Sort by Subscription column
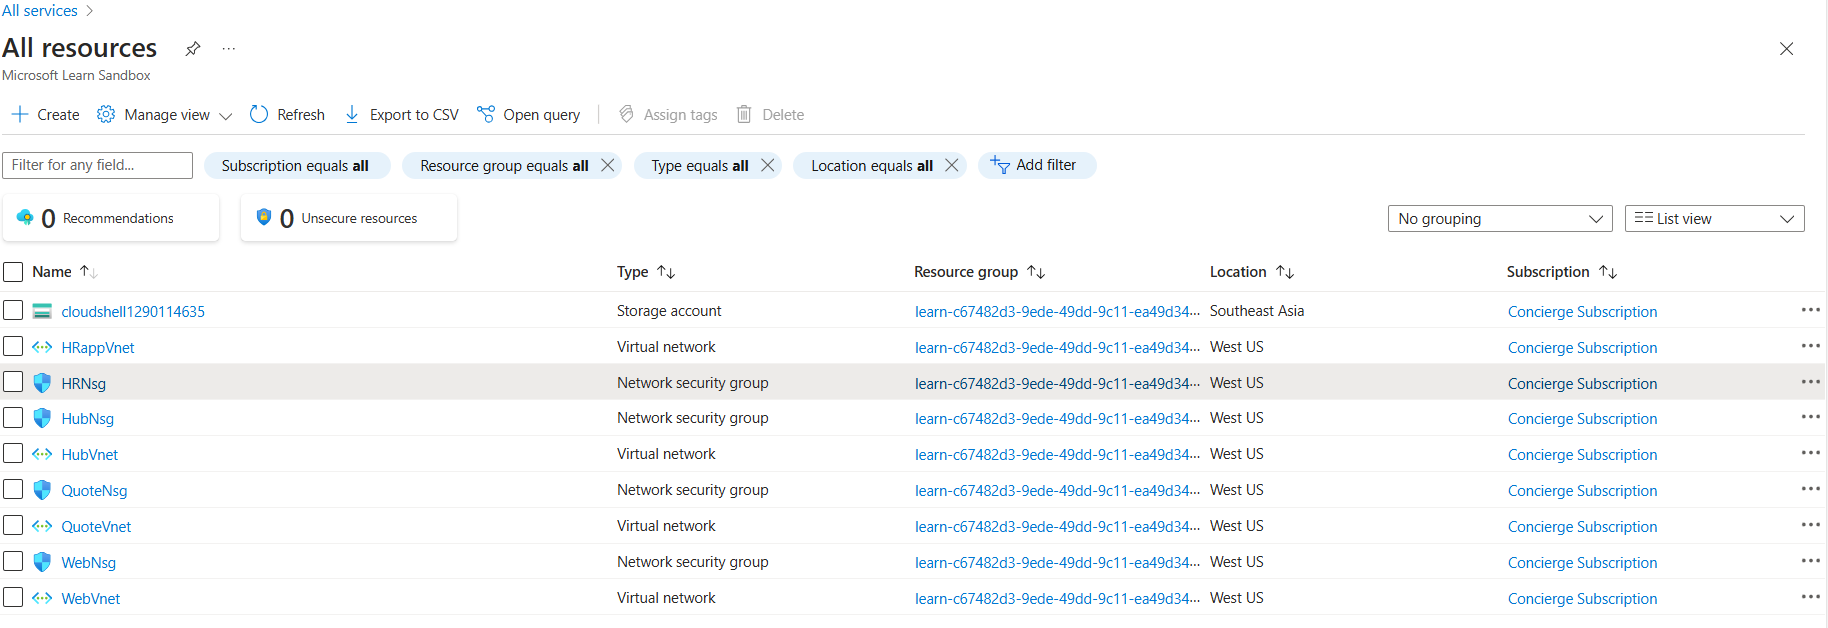Viewport: 1828px width, 628px height. pos(1562,272)
